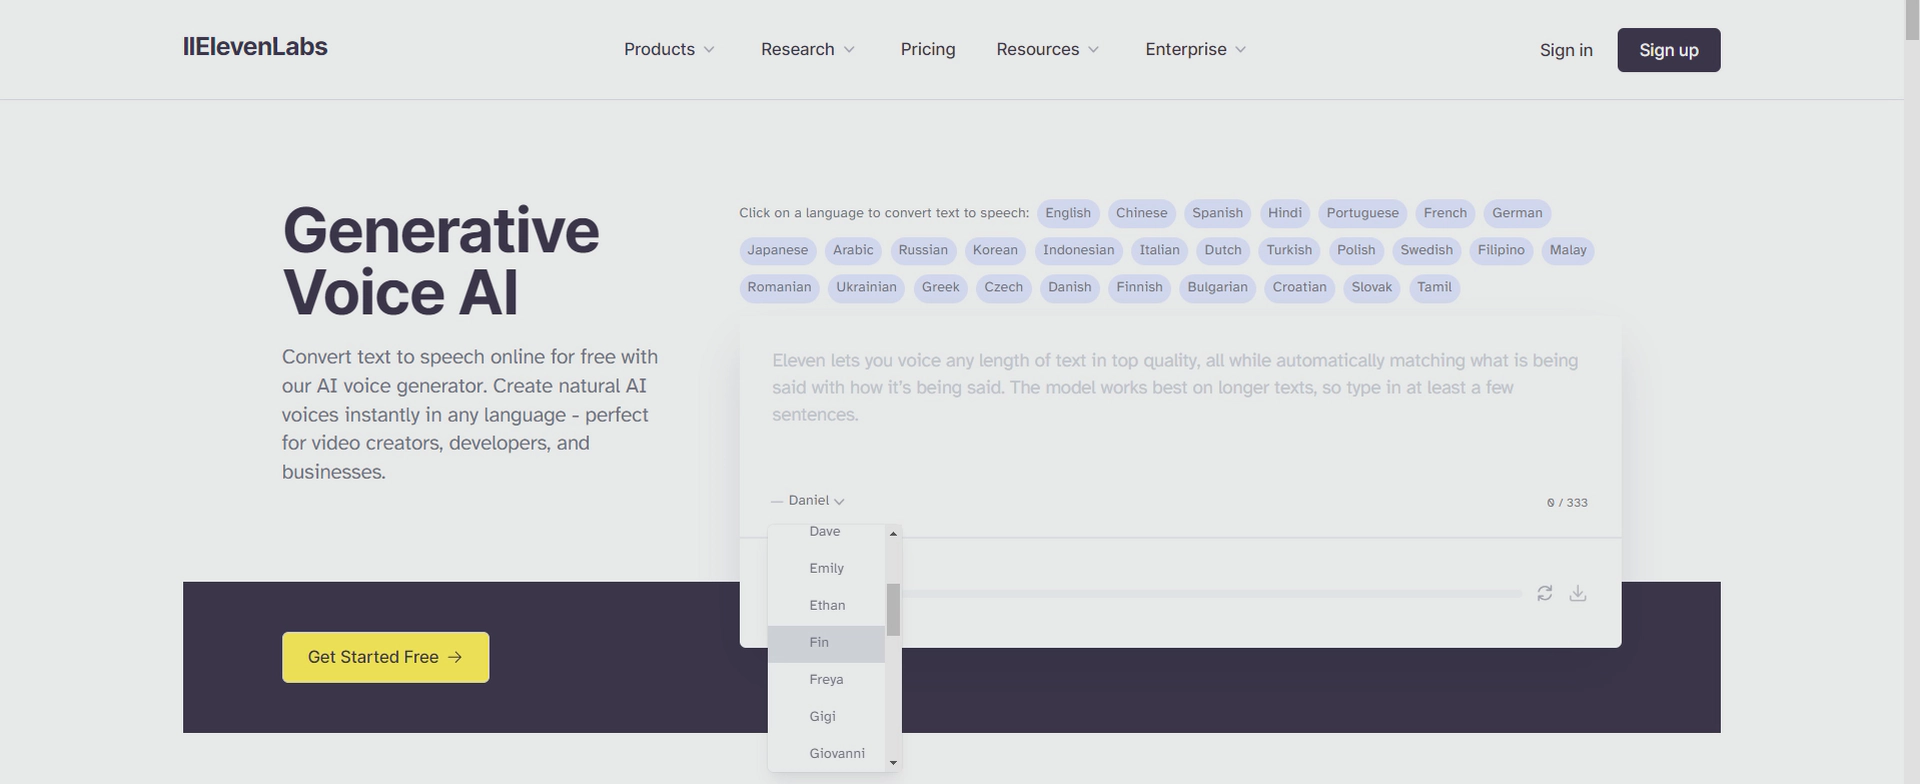Image resolution: width=1920 pixels, height=784 pixels.
Task: Choose the Arabic language chip
Action: tap(853, 250)
